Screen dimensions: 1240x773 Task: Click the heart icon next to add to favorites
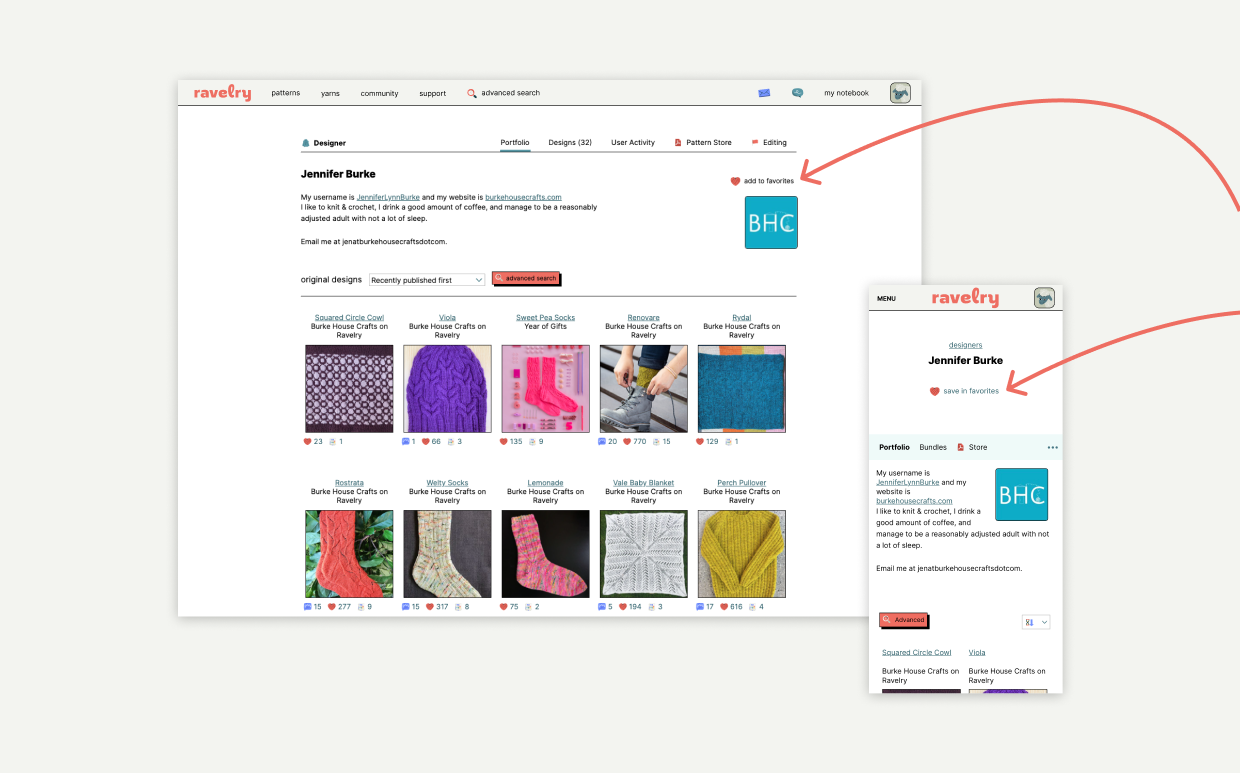point(735,181)
